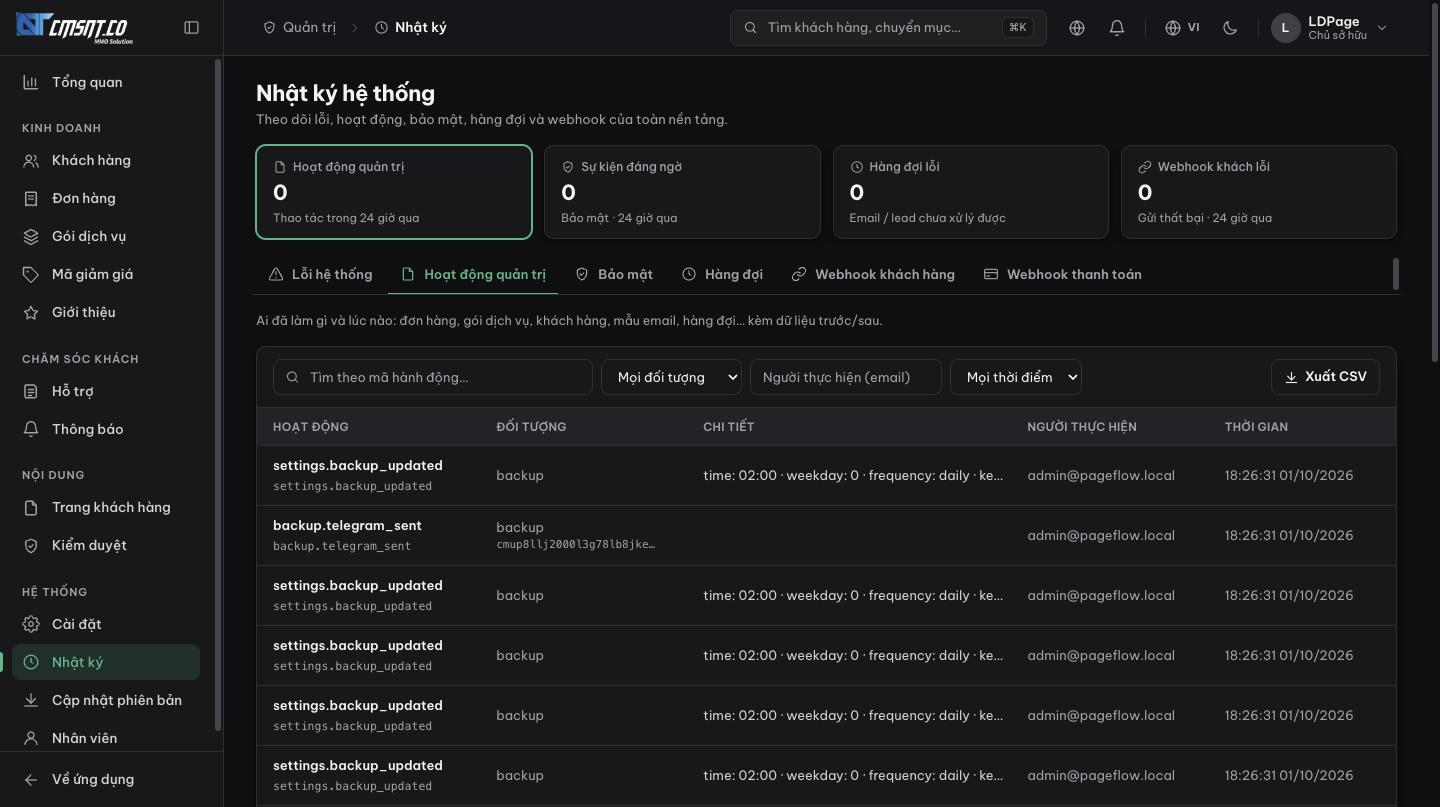Go to Quản trị breadcrumb link
1440x807 pixels.
[x=299, y=27]
